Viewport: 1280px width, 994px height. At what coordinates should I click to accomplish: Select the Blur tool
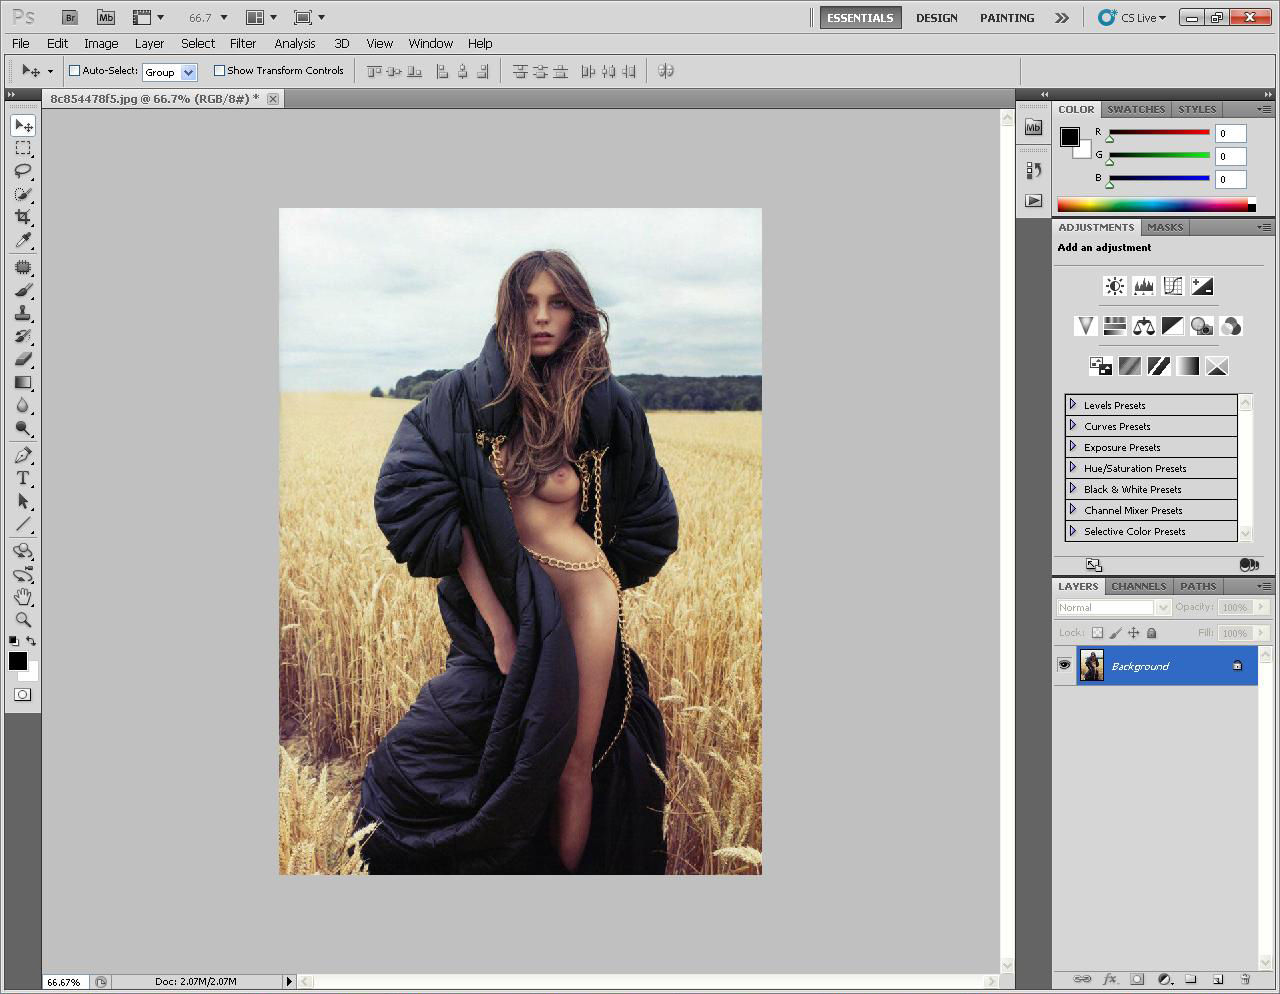pyautogui.click(x=23, y=405)
